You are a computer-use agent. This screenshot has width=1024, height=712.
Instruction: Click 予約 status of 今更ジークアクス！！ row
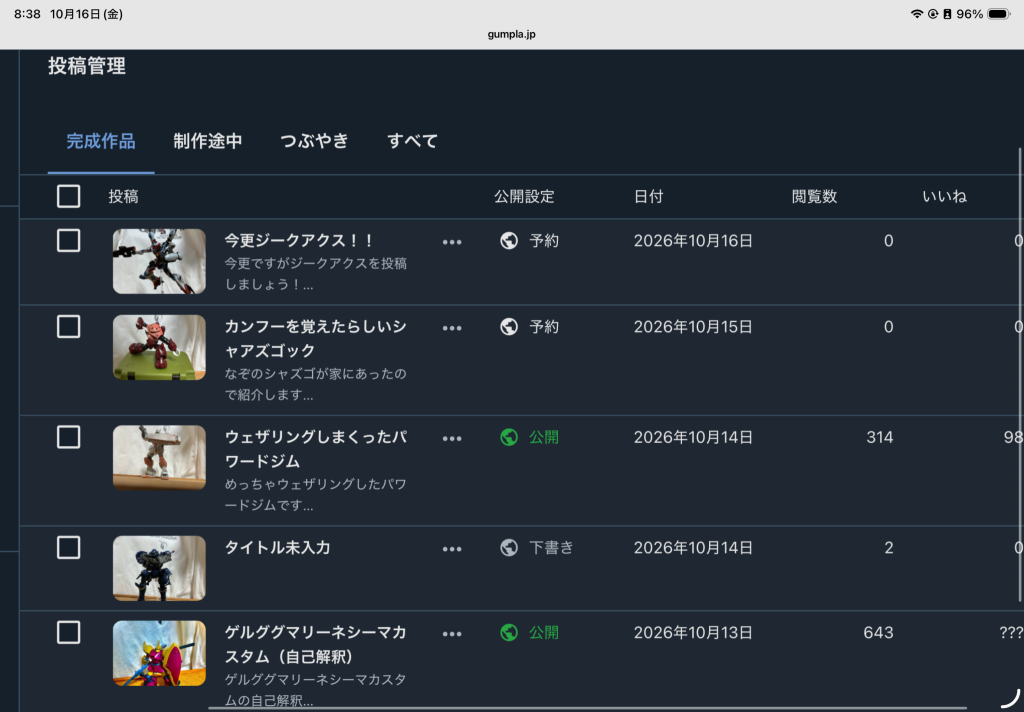pyautogui.click(x=544, y=241)
